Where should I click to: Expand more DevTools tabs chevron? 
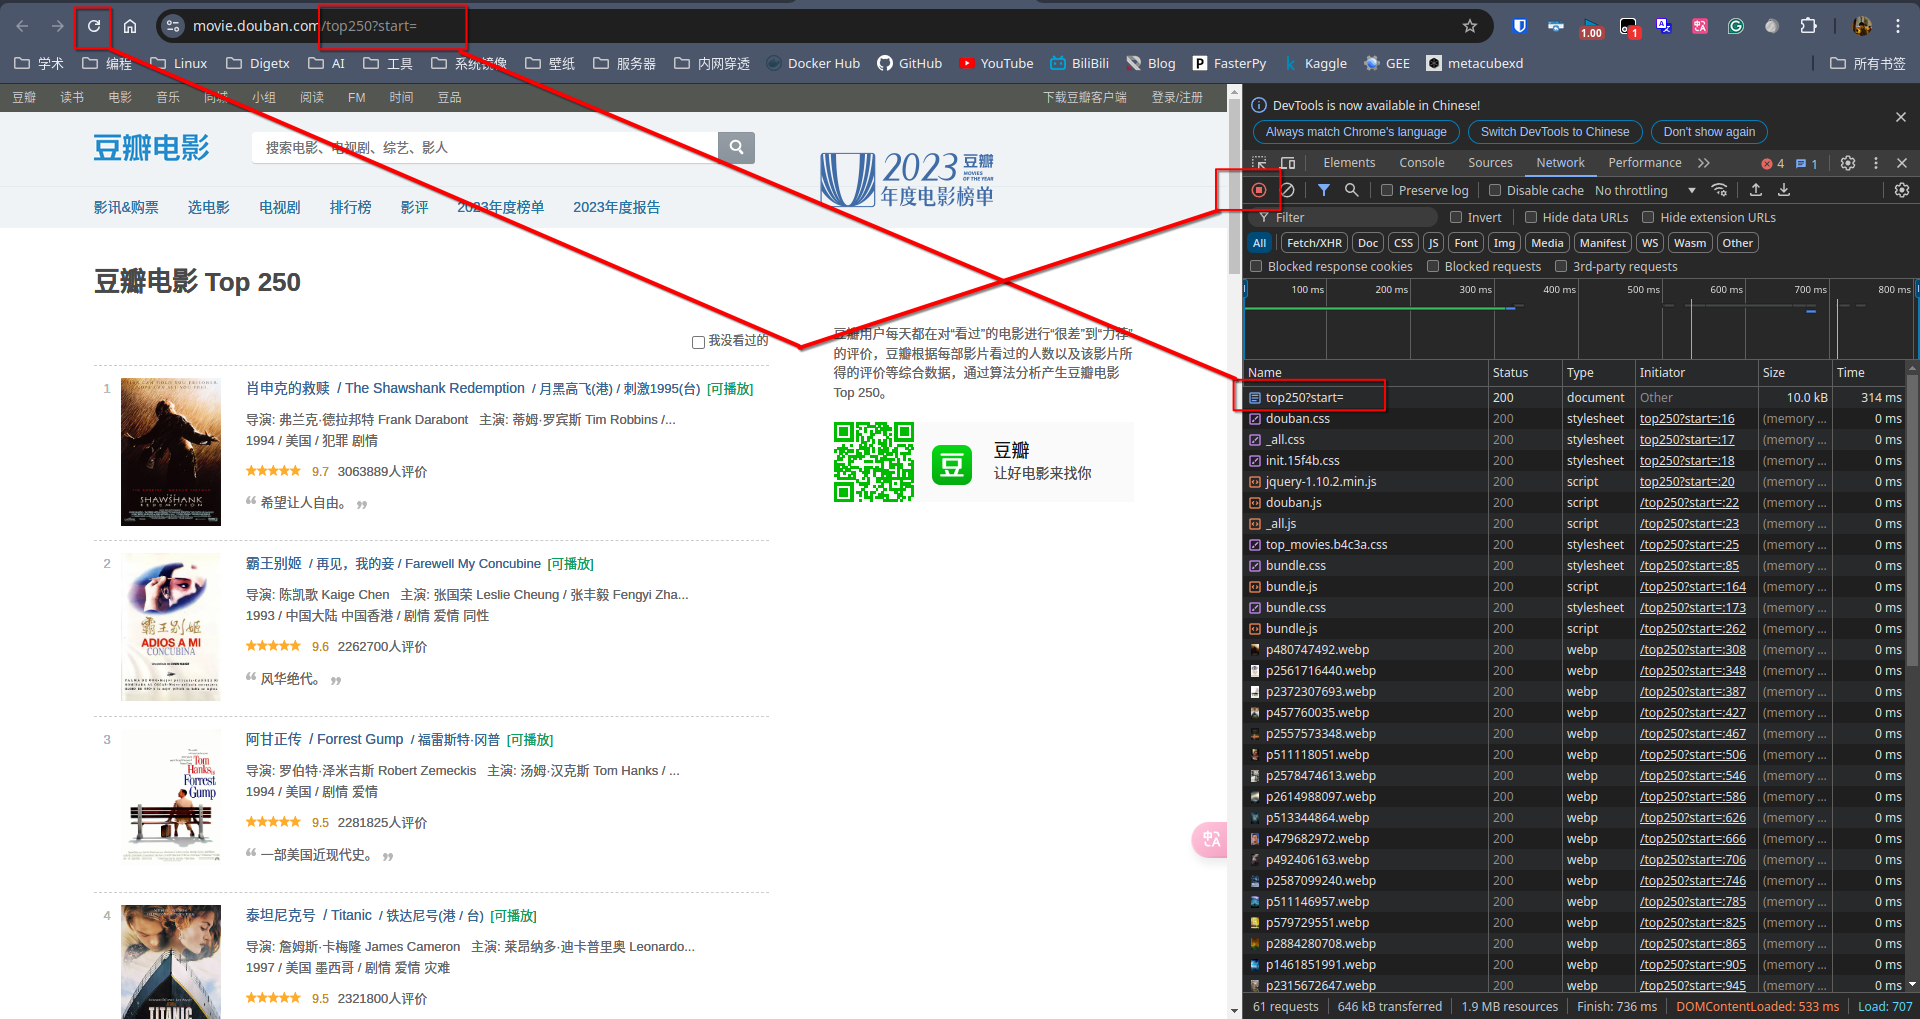(1704, 163)
